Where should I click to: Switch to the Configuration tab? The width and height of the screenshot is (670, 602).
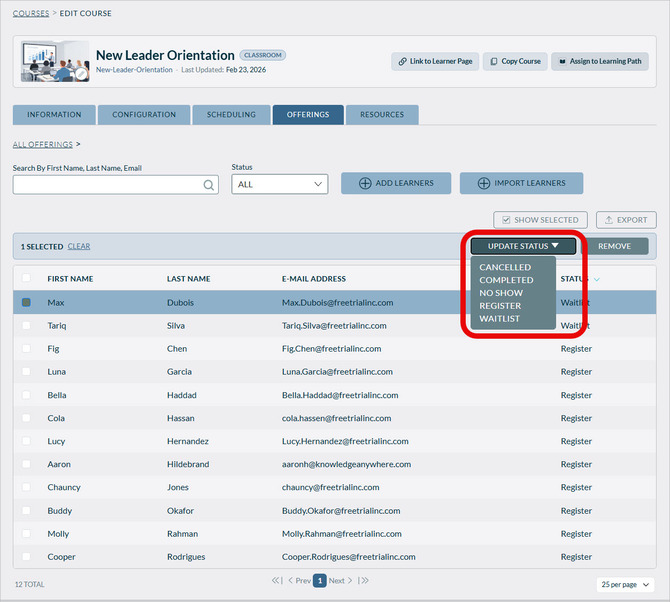(x=144, y=115)
